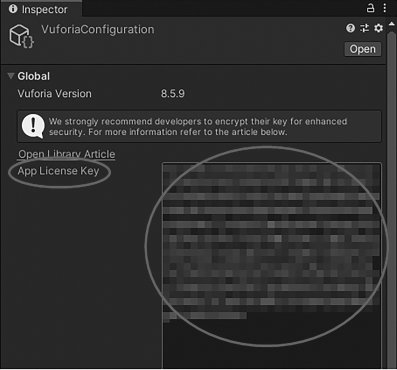Click the Open button

pyautogui.click(x=363, y=49)
